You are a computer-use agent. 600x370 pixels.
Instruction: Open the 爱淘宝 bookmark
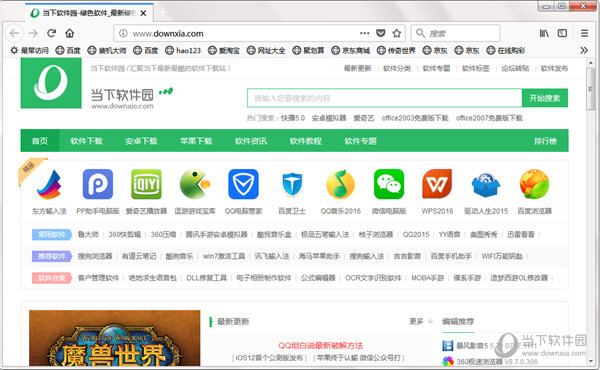coord(224,50)
